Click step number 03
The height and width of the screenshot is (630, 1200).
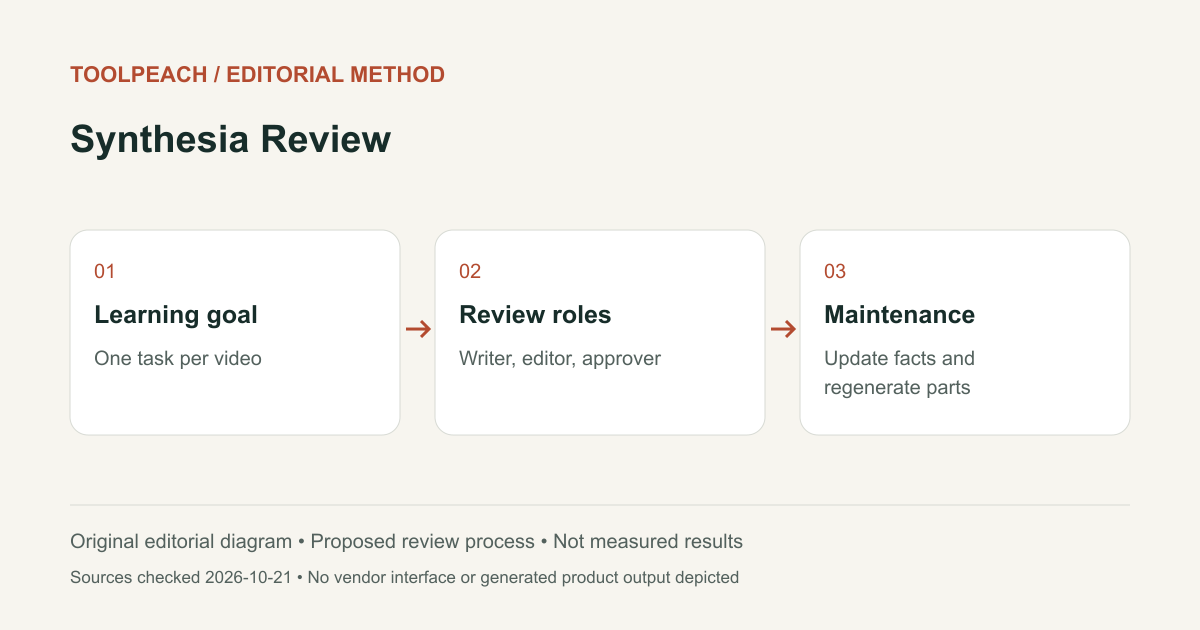[835, 271]
